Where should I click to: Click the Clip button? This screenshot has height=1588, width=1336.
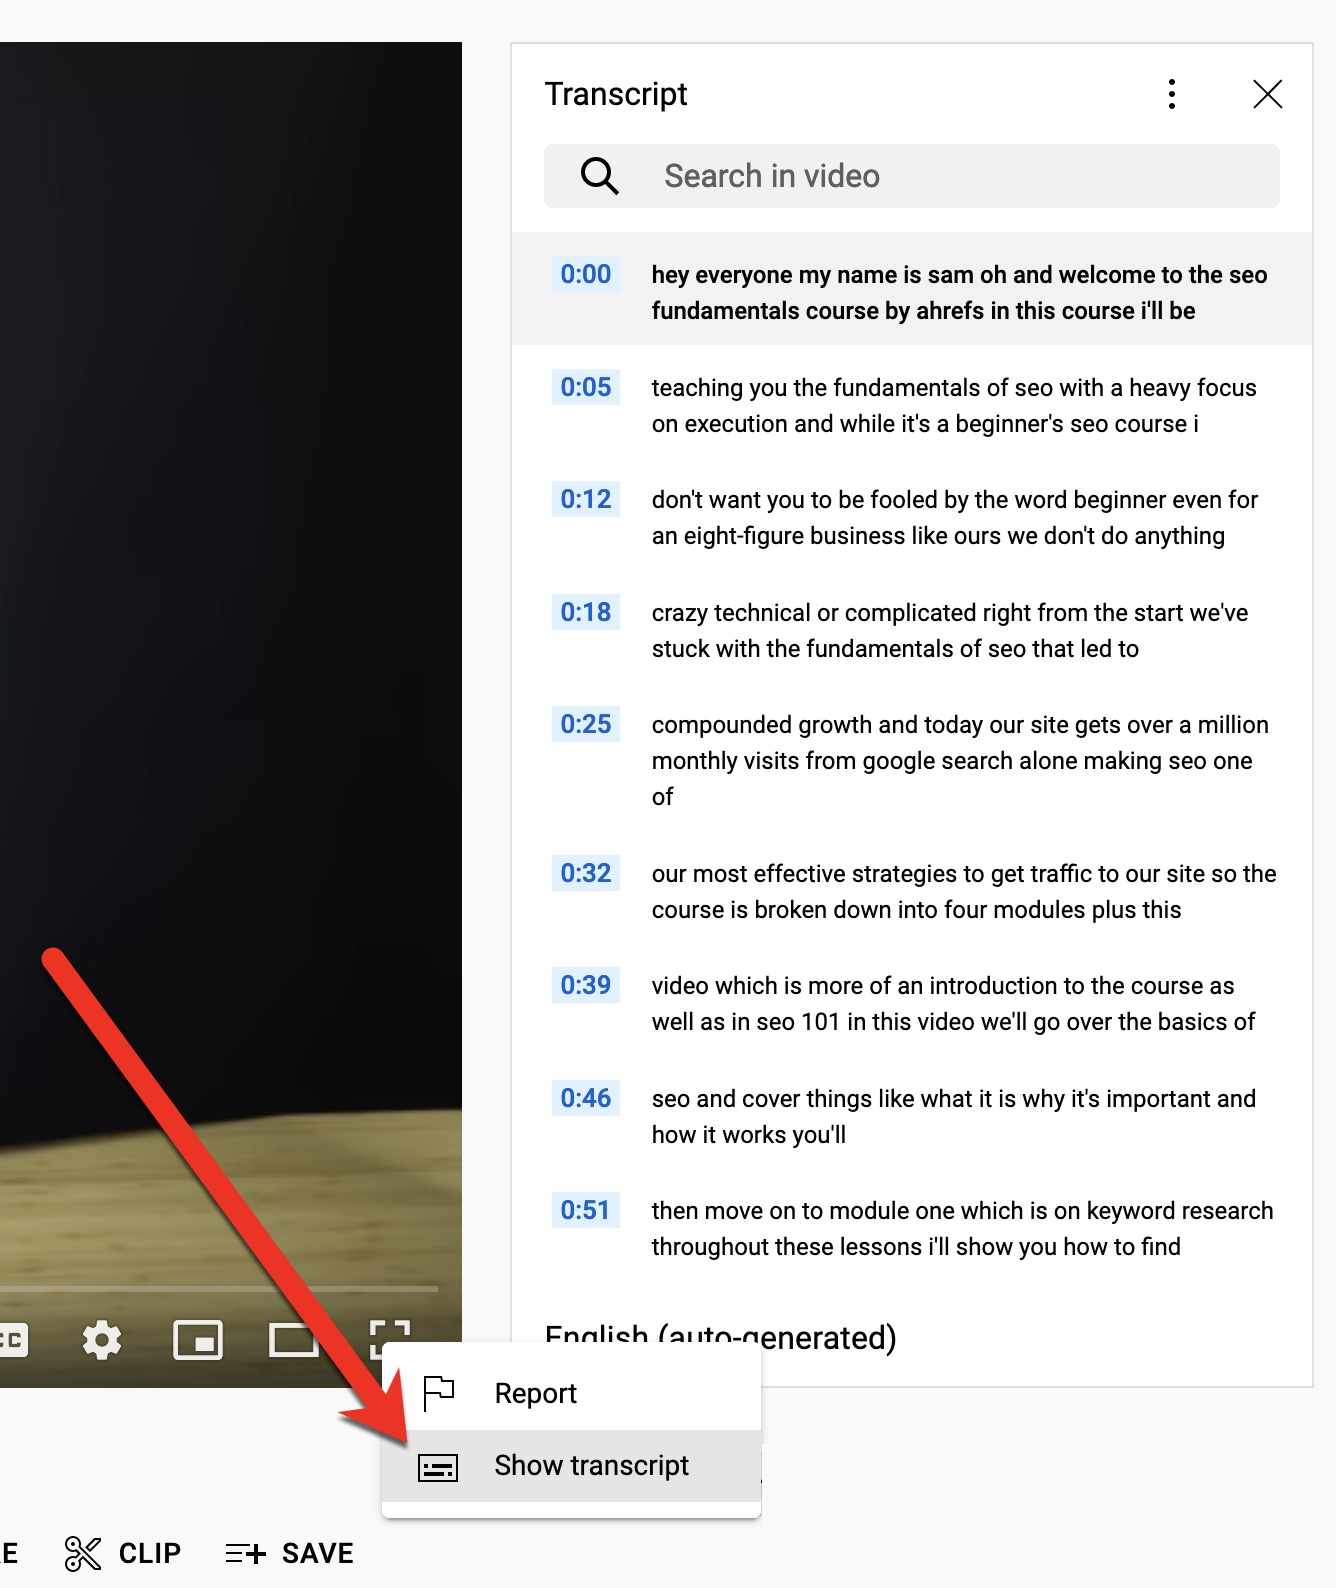[x=123, y=1553]
